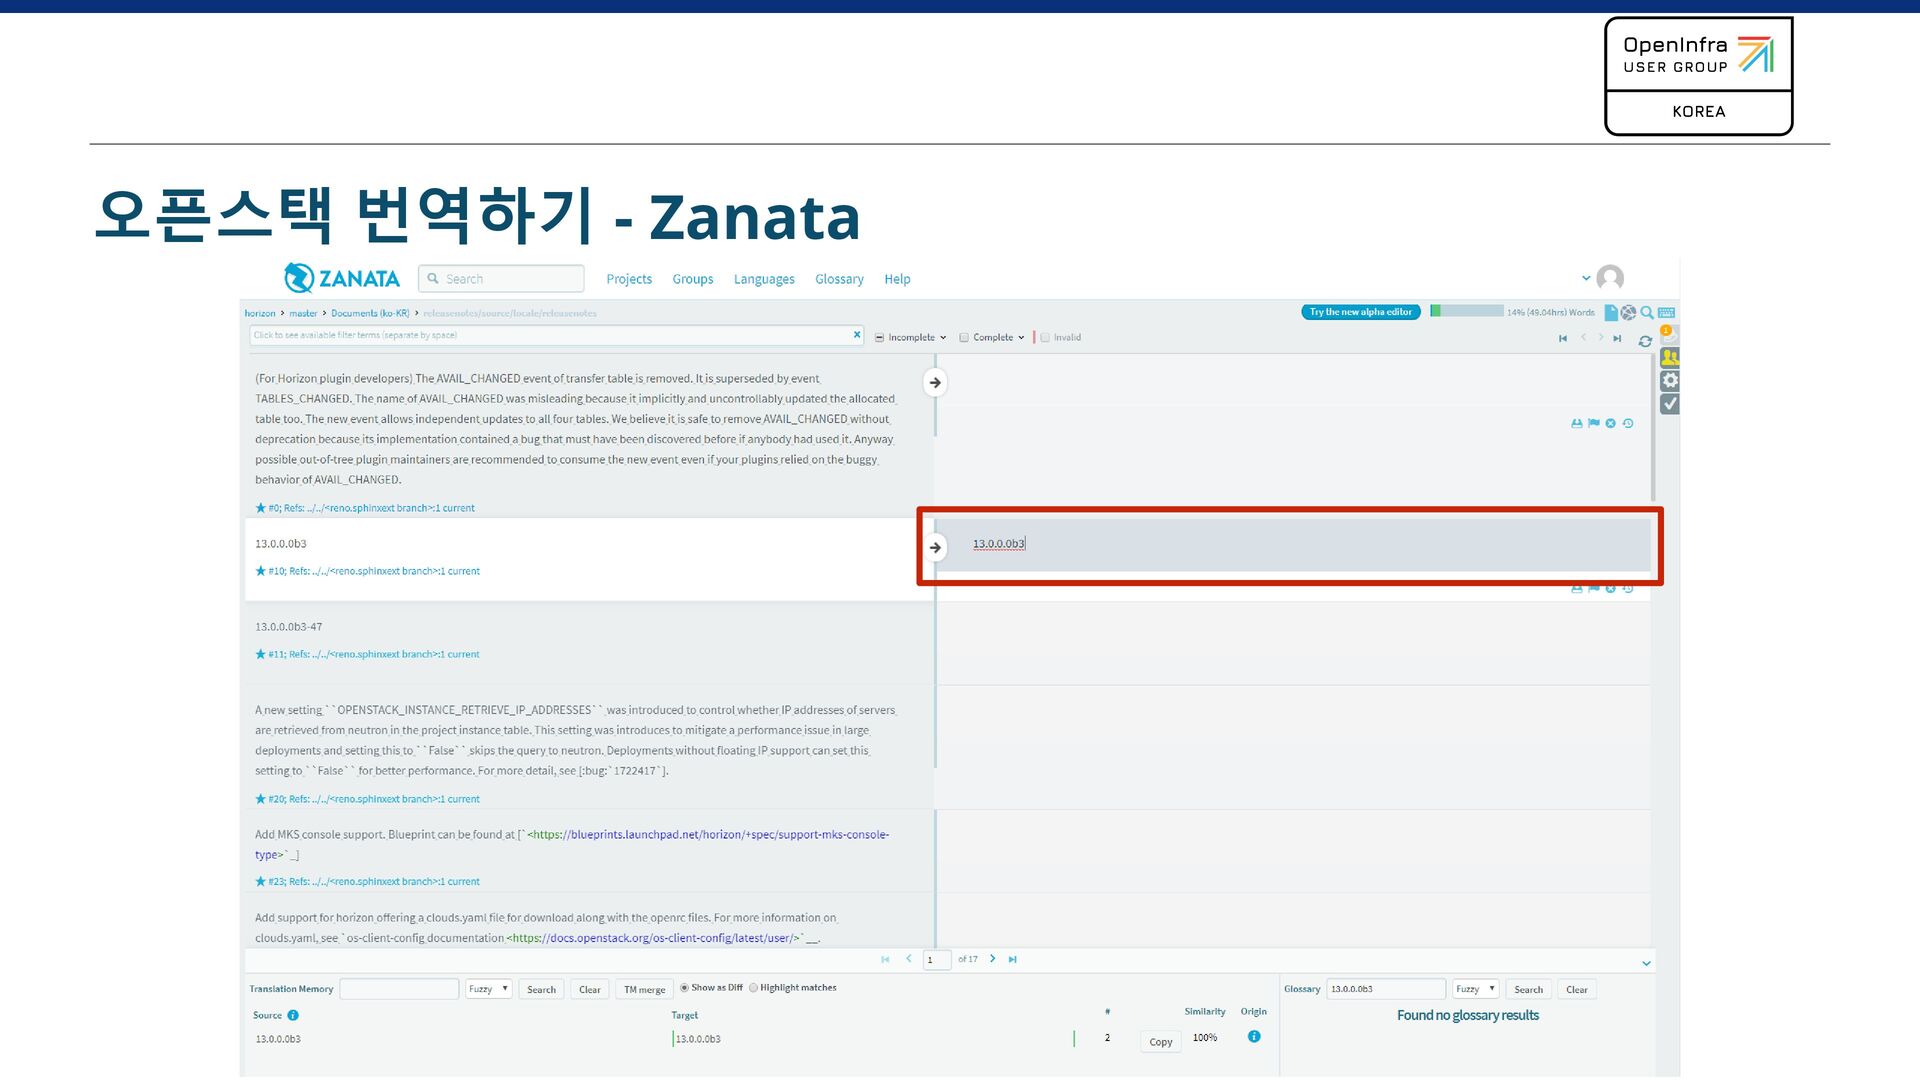Click cancel X icon in AVAIL_CHANGED row
This screenshot has height=1080, width=1920.
tap(1611, 424)
